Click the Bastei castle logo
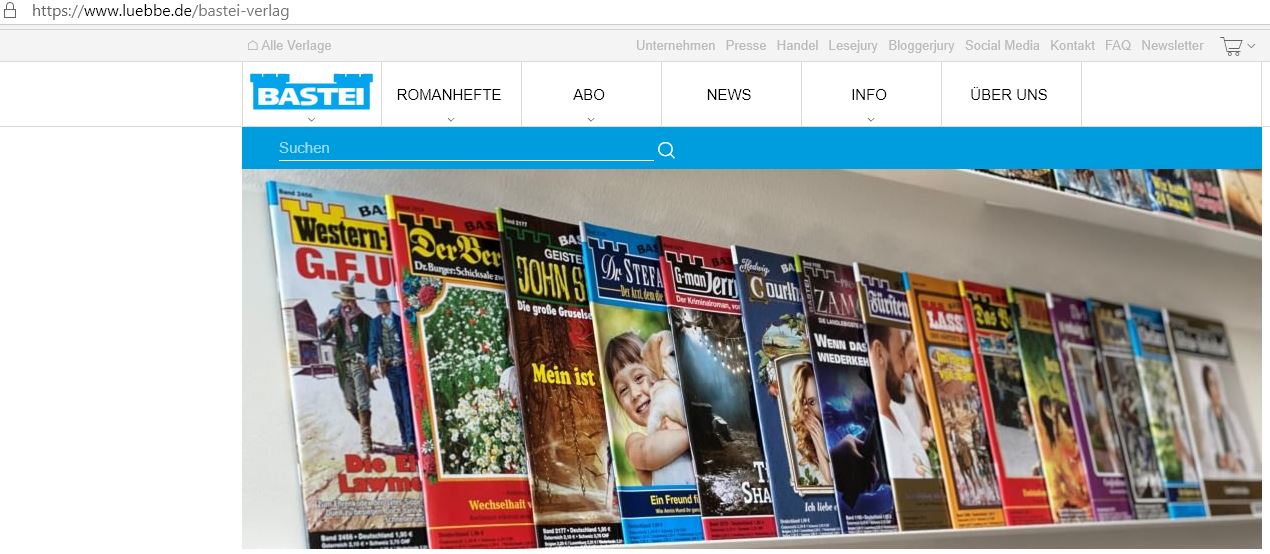The height and width of the screenshot is (554, 1270). coord(311,91)
